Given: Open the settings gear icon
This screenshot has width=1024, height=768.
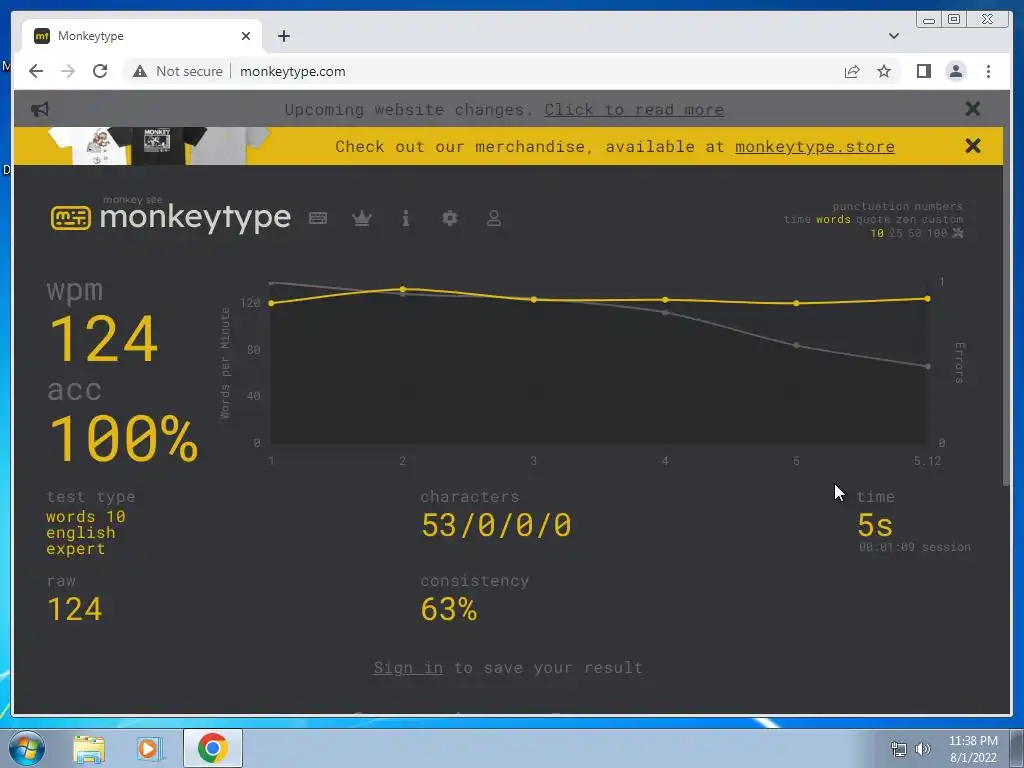Looking at the screenshot, I should (450, 218).
